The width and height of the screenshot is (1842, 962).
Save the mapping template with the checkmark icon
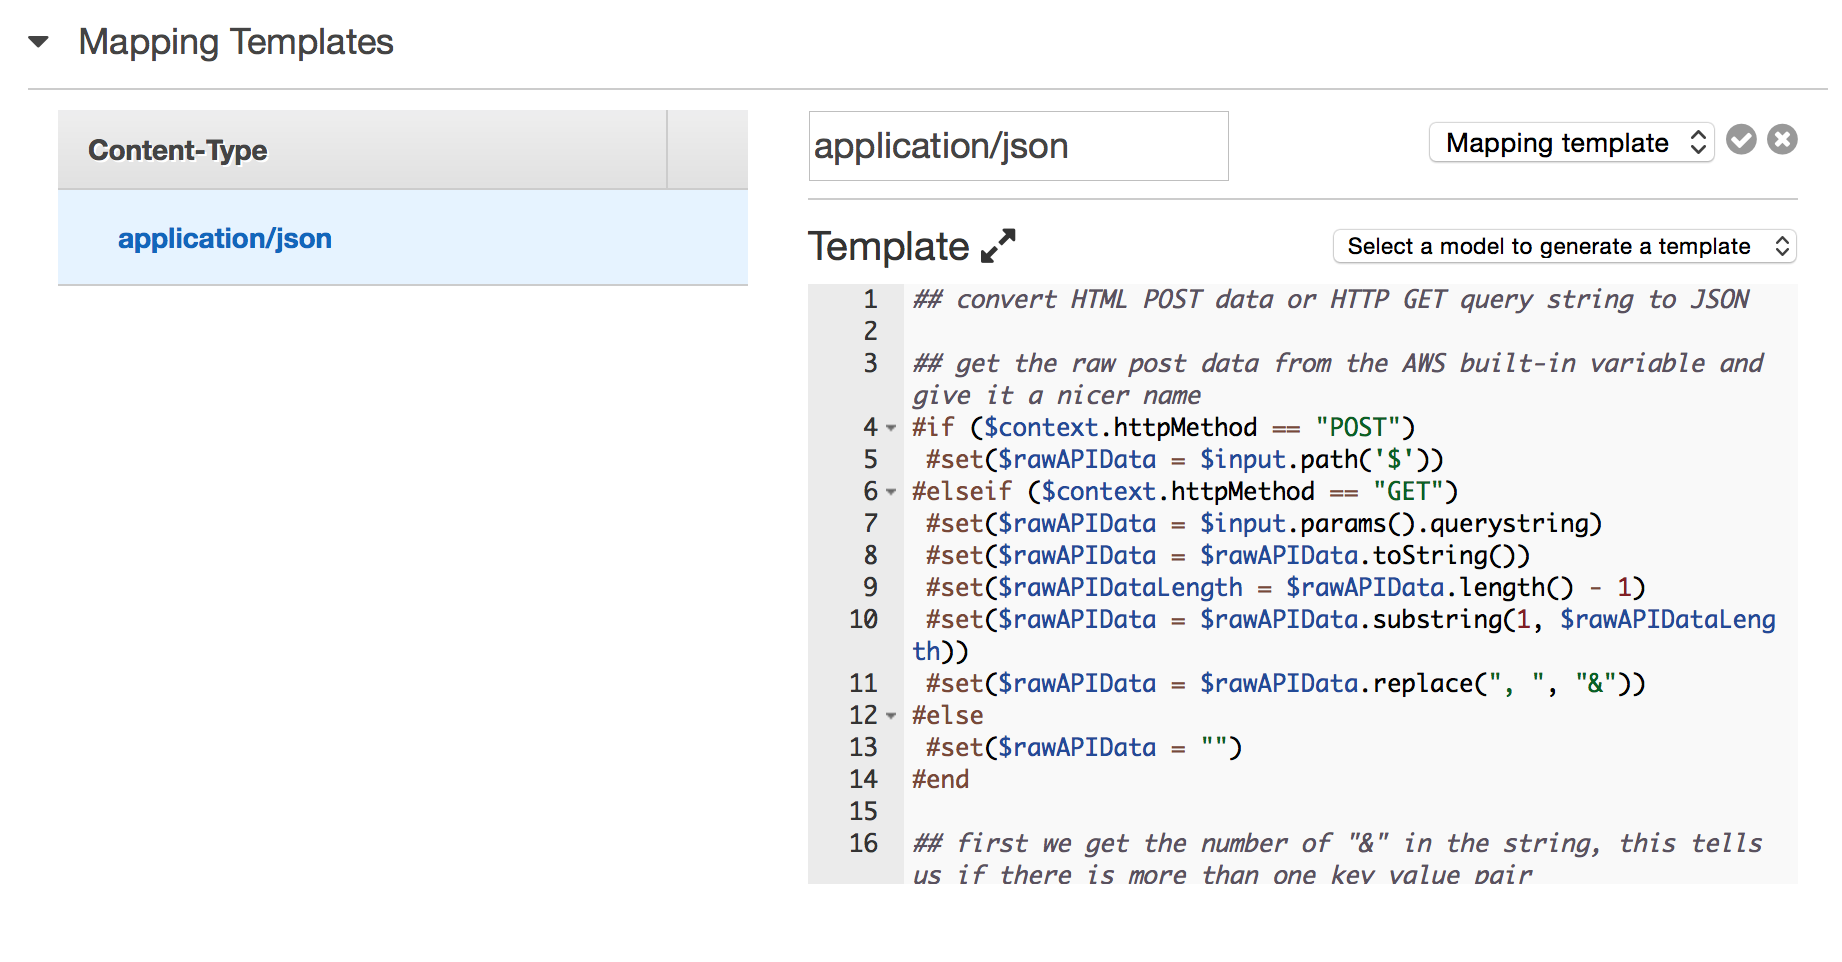point(1741,141)
